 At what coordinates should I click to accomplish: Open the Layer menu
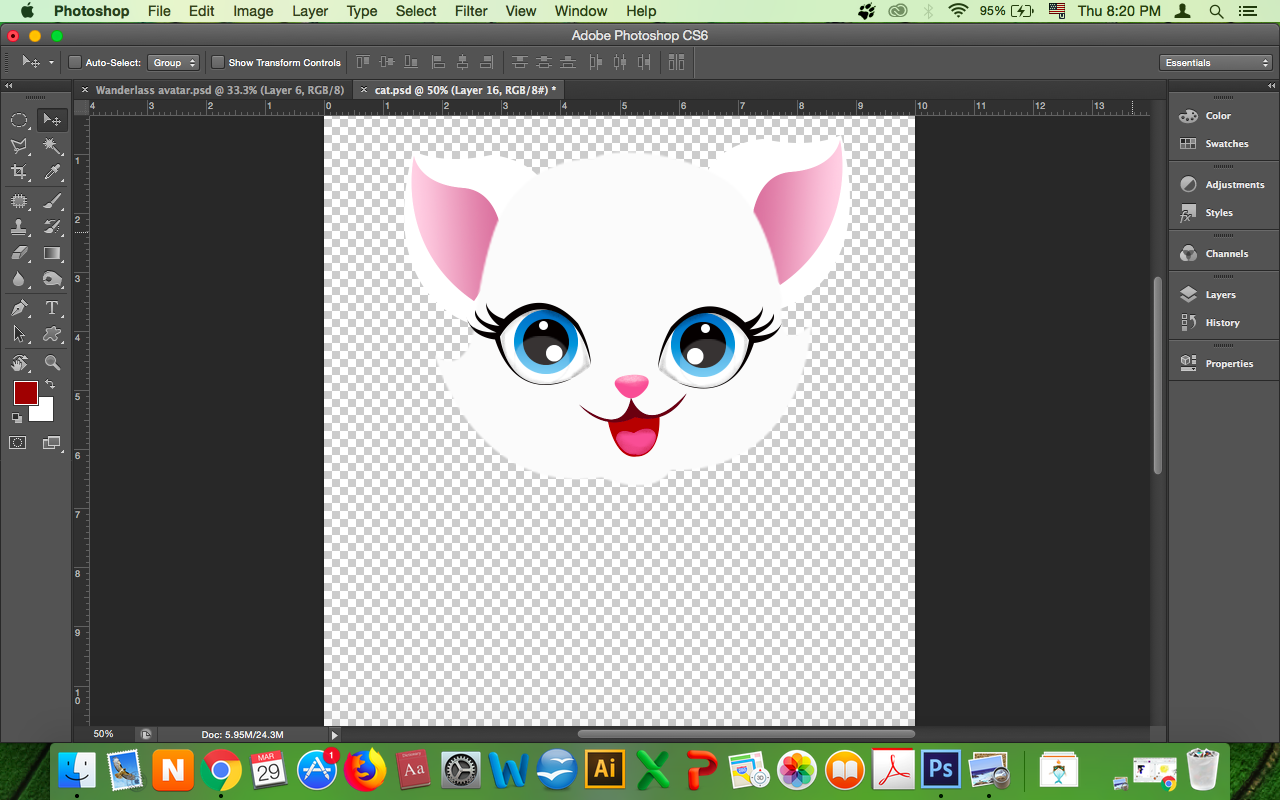point(310,11)
